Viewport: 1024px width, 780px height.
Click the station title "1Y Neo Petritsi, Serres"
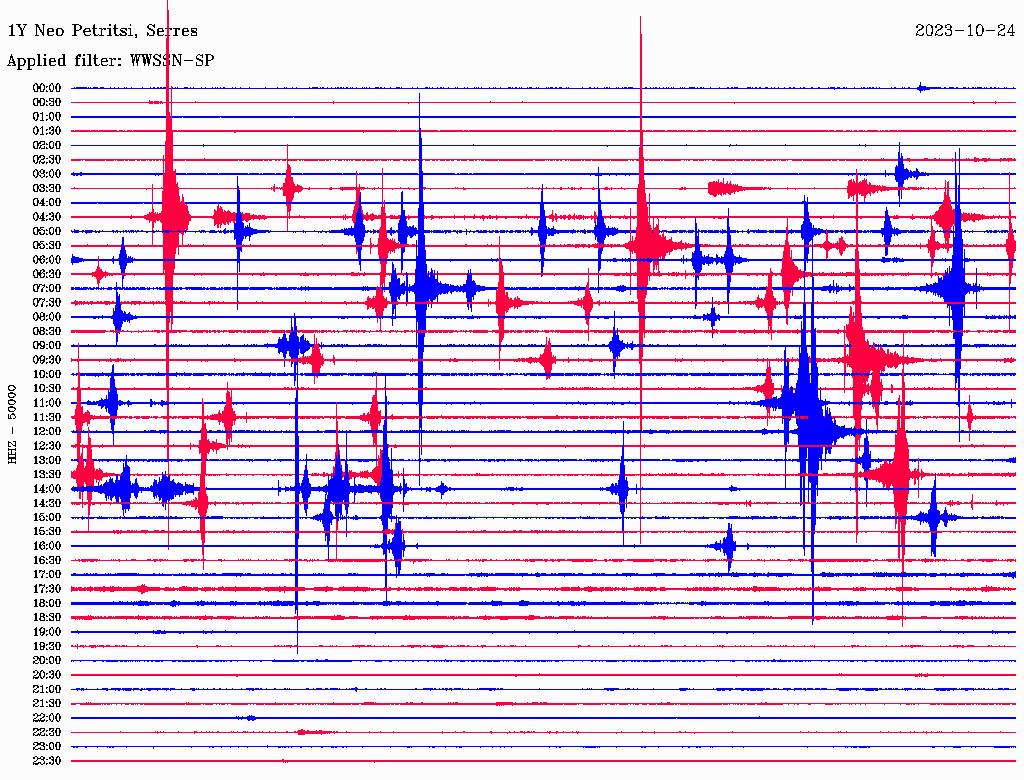pyautogui.click(x=102, y=31)
